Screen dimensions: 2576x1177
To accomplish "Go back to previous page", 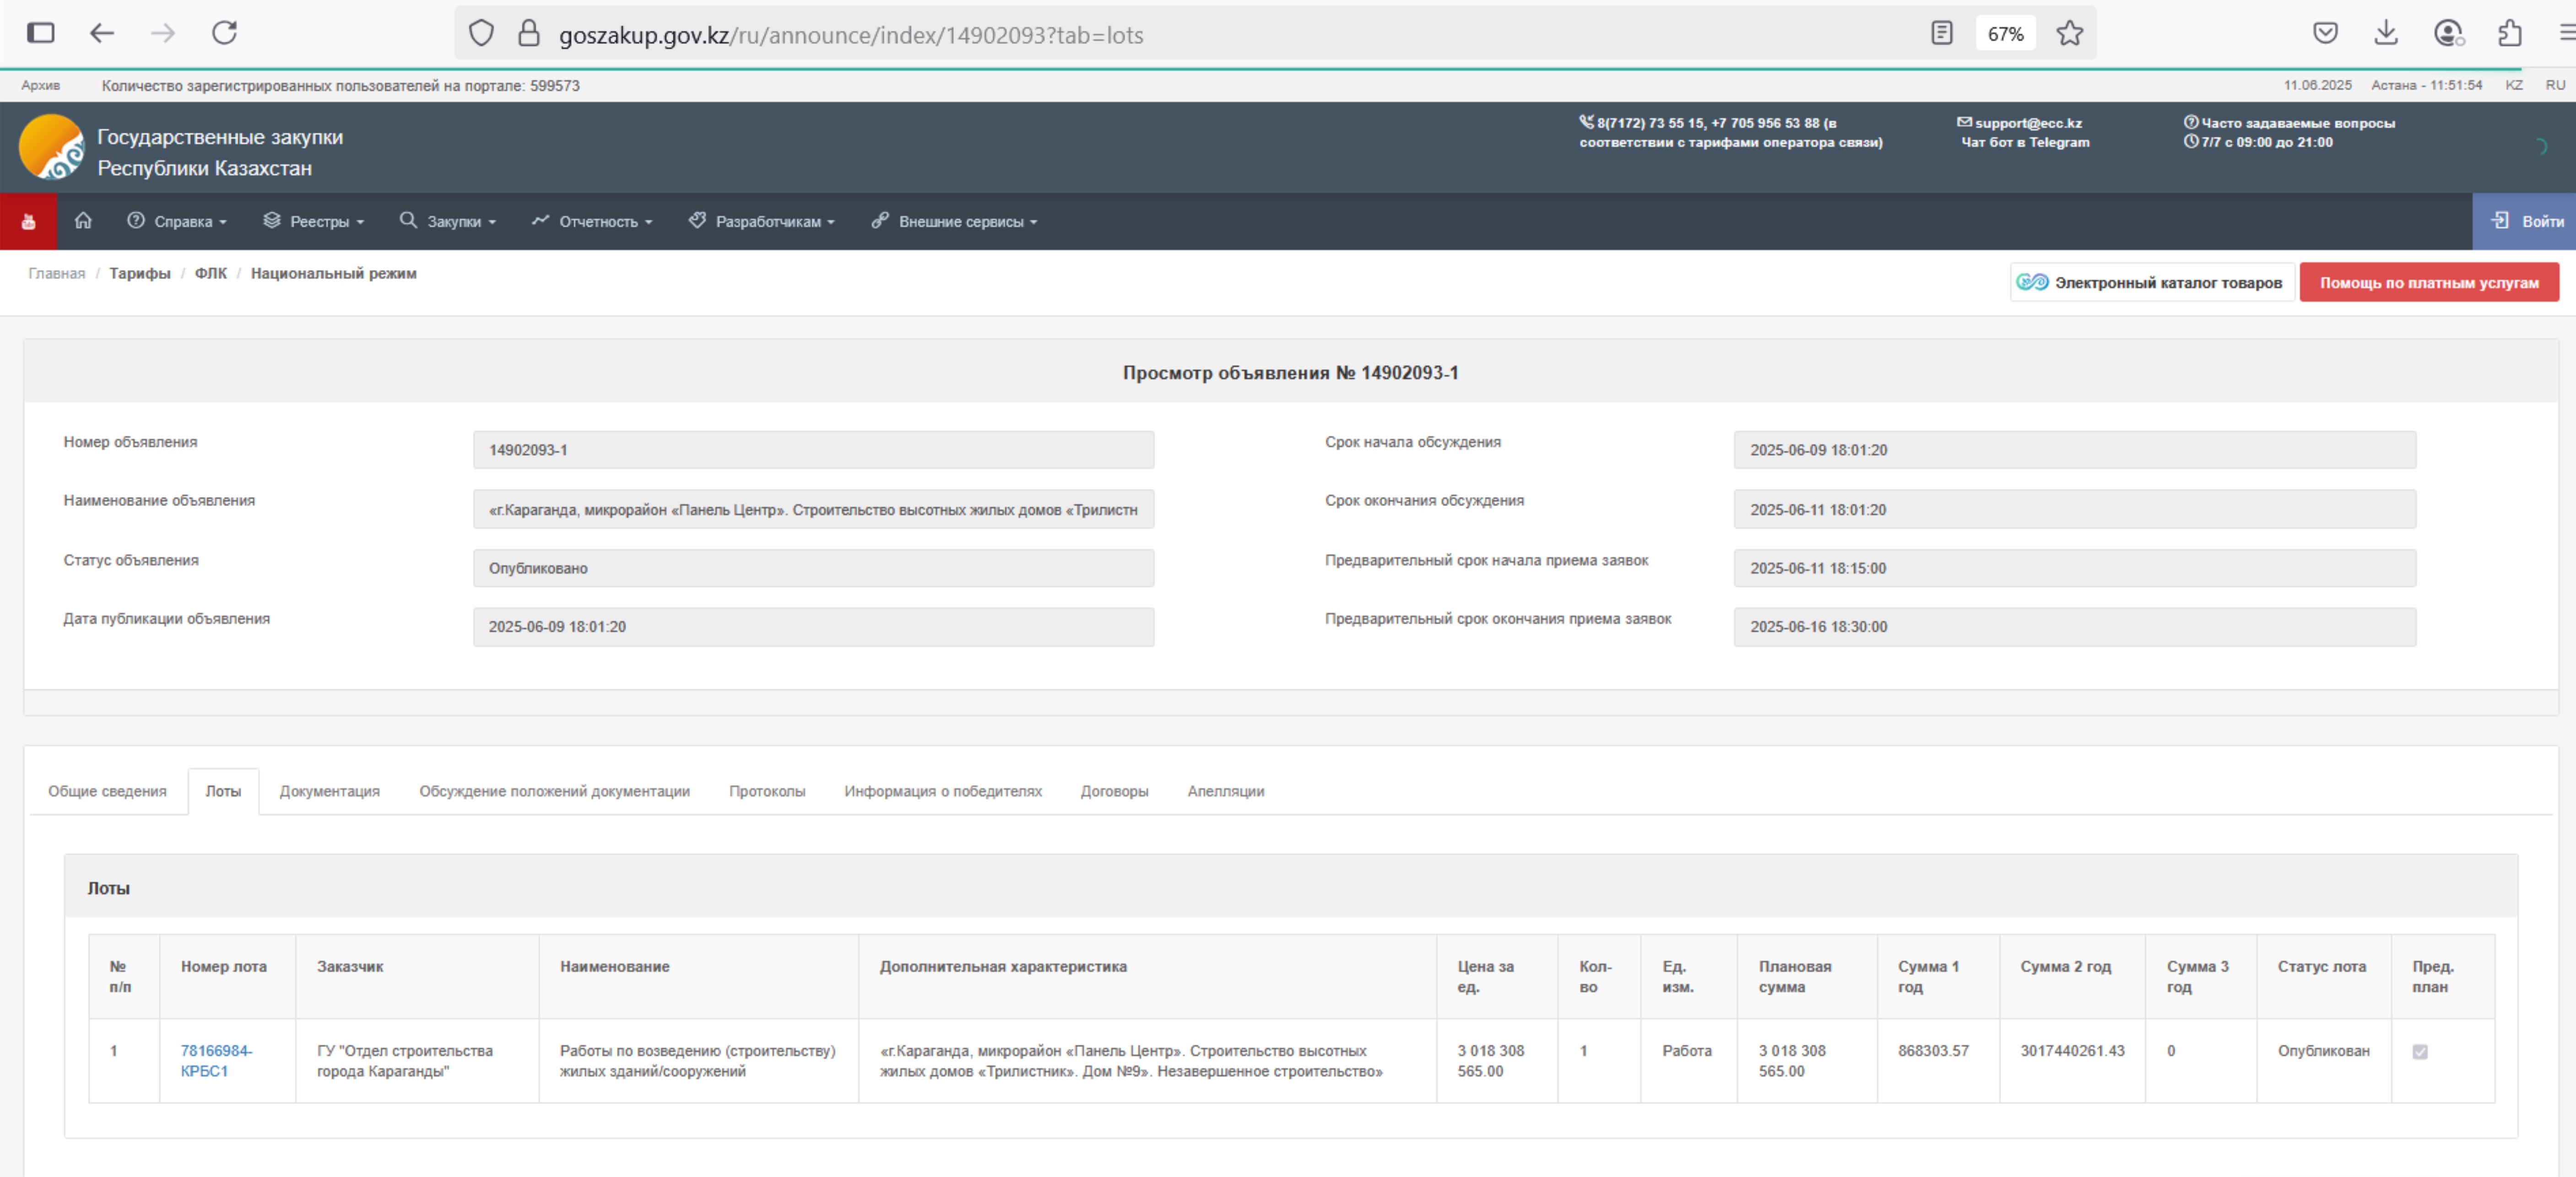I will tap(102, 33).
